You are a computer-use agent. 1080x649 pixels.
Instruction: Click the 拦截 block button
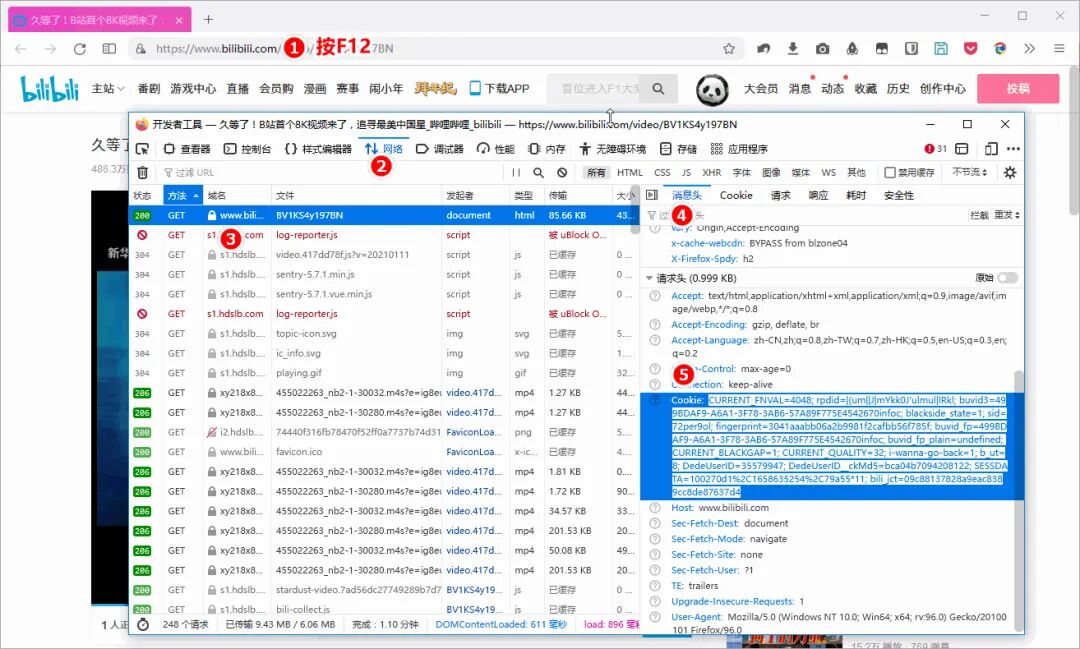979,215
